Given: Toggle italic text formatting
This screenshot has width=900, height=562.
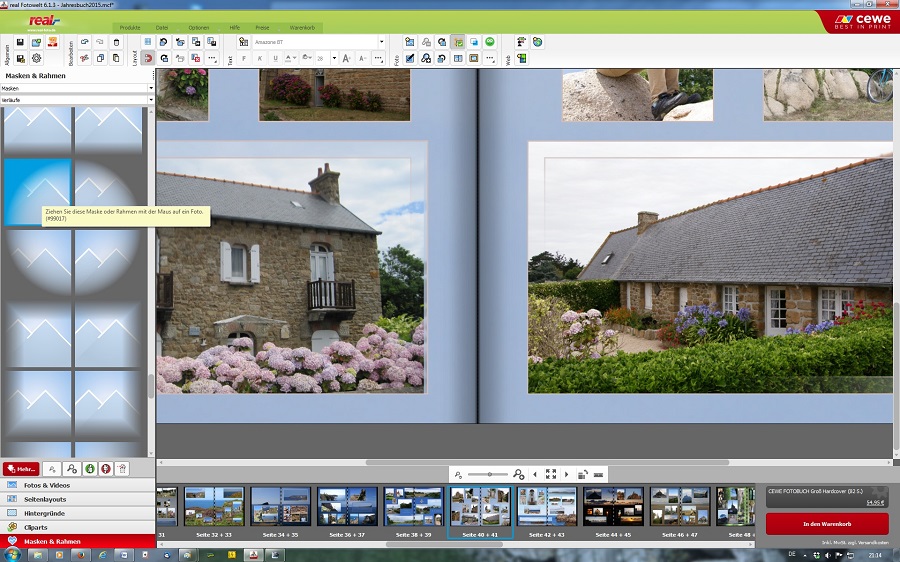Looking at the screenshot, I should click(259, 59).
